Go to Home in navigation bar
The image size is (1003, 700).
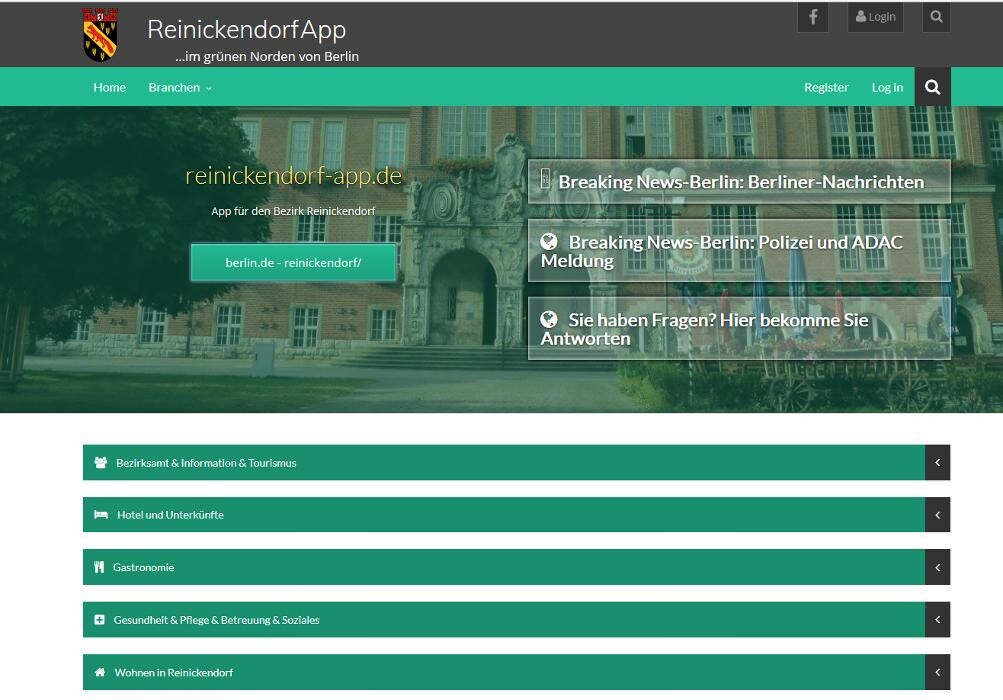[x=109, y=88]
